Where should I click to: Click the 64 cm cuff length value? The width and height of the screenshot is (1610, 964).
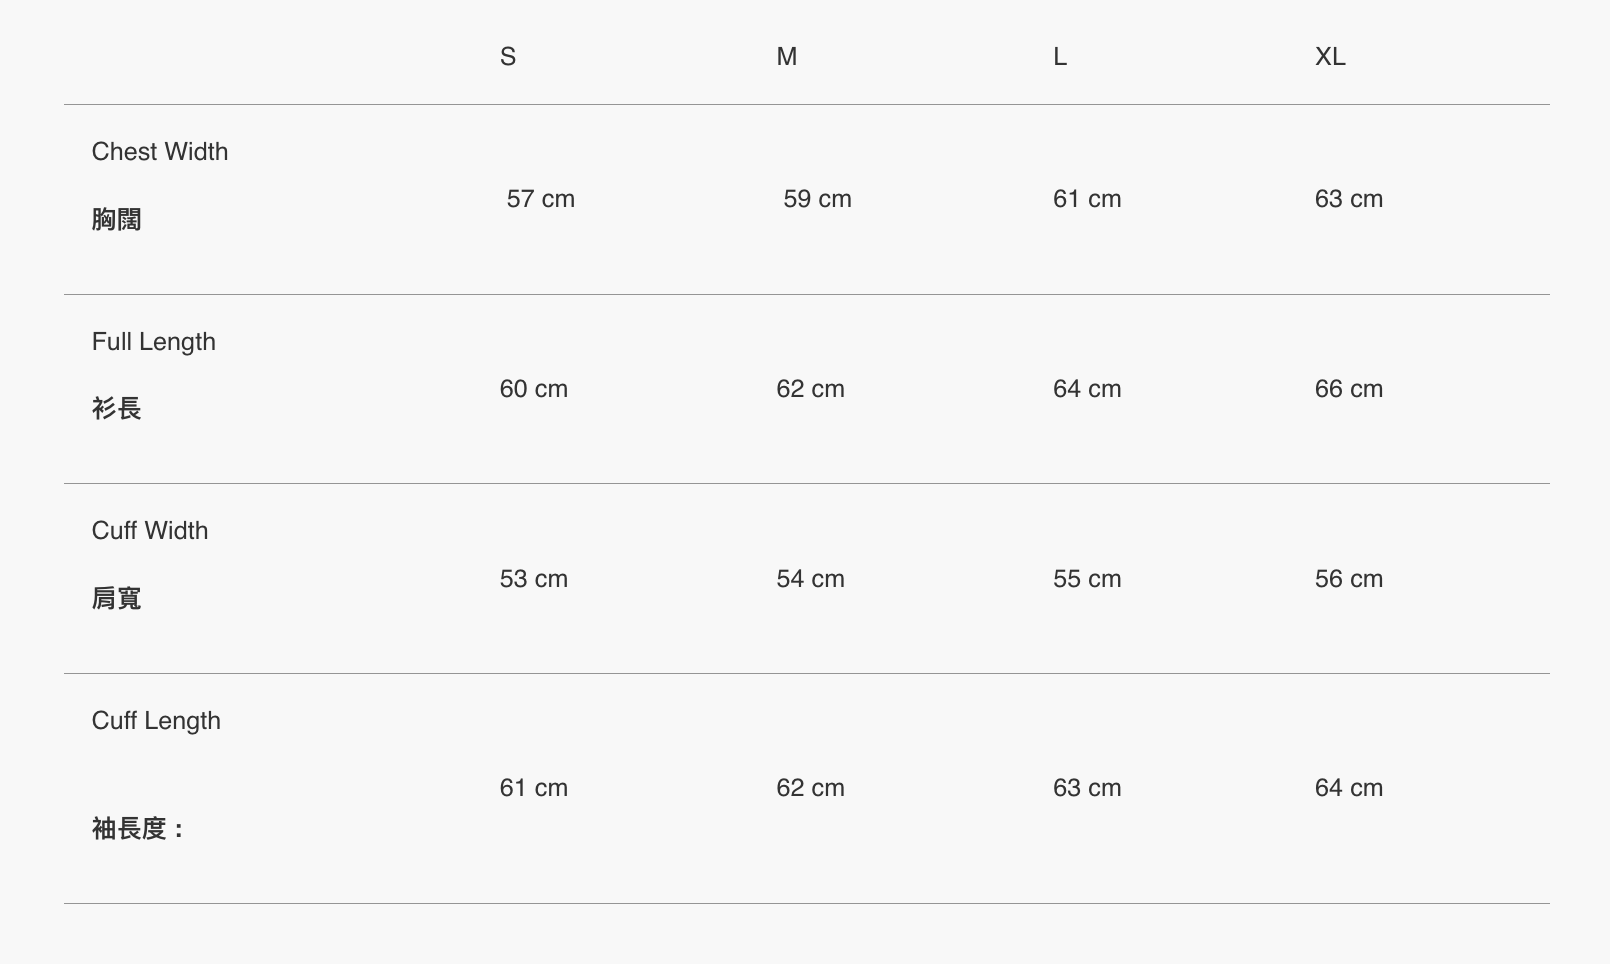coord(1349,788)
